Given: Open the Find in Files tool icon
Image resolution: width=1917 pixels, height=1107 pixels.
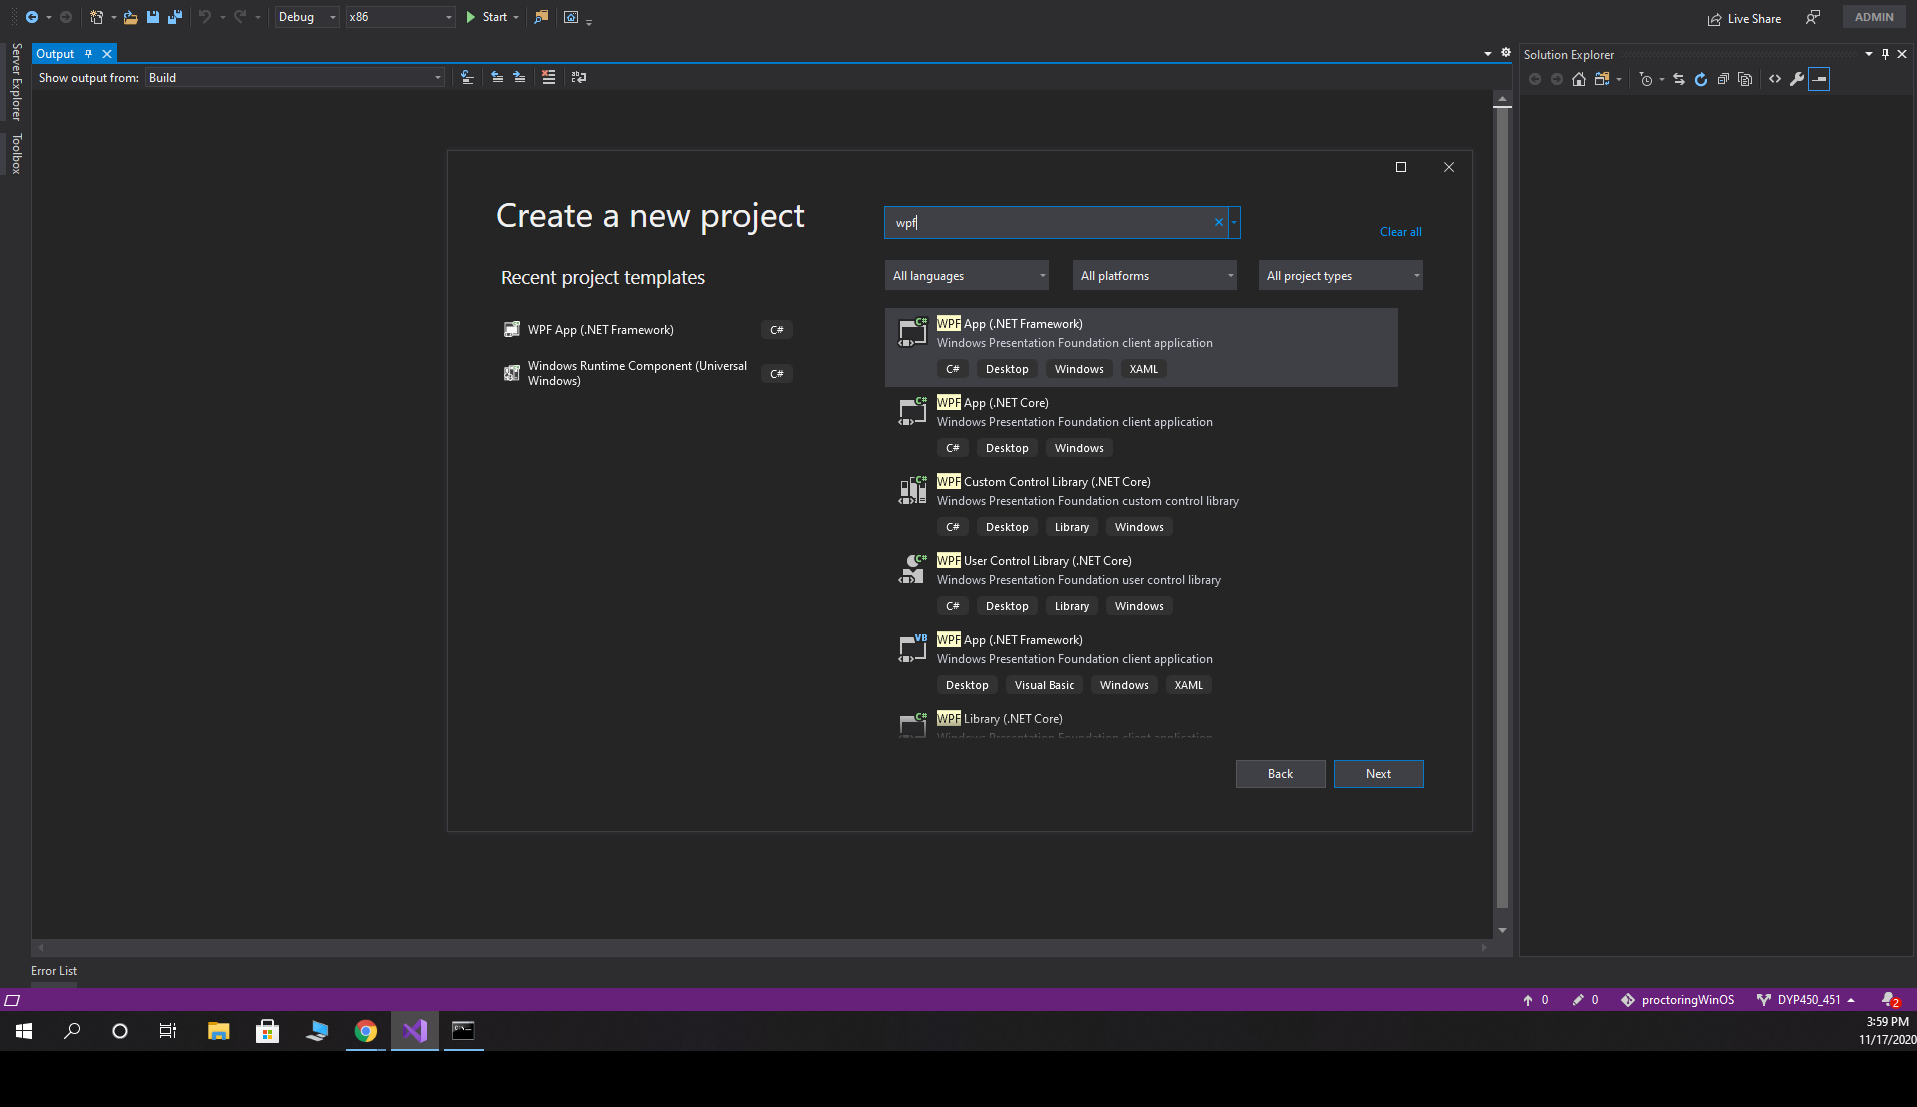Looking at the screenshot, I should coord(540,17).
